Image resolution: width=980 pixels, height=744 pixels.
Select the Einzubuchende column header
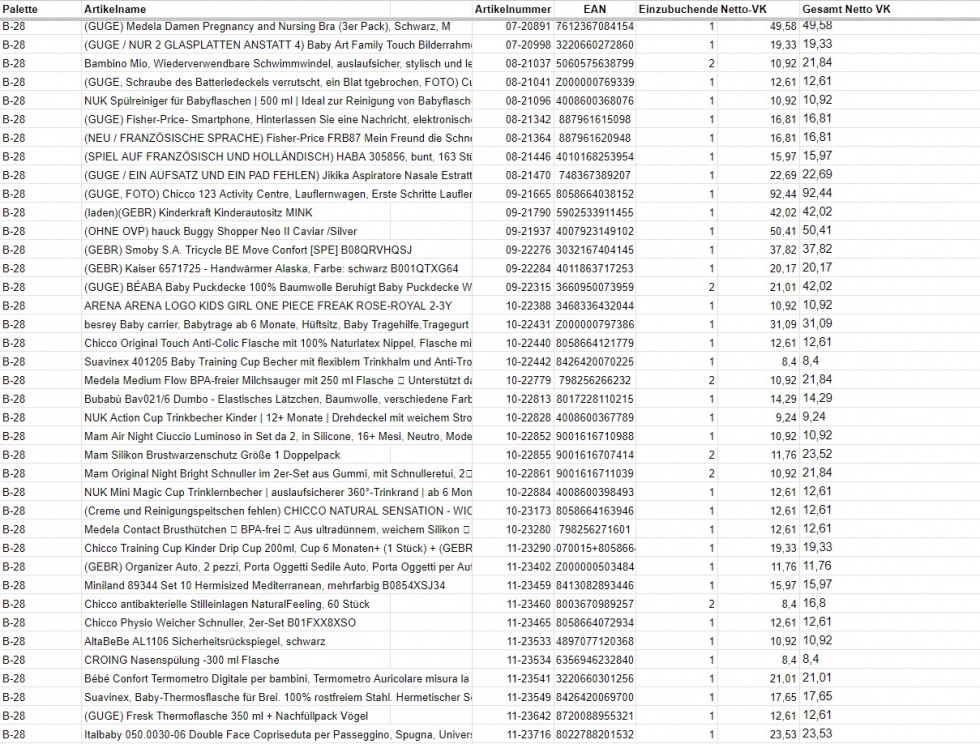(x=678, y=9)
